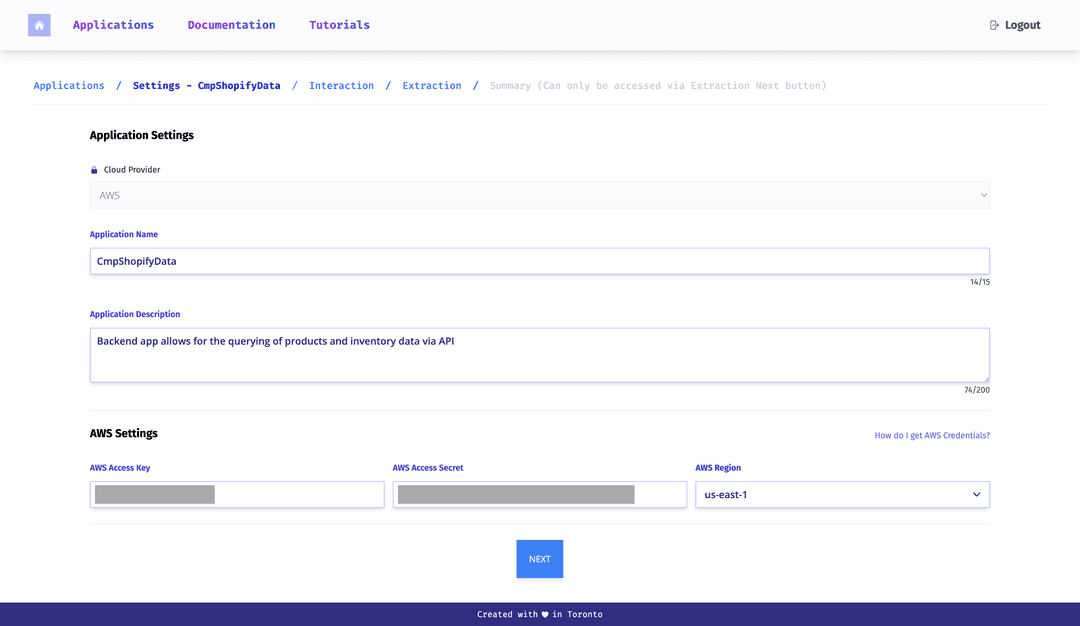Open the Cloud Provider AWS dropdown
This screenshot has height=626, width=1080.
click(539, 195)
